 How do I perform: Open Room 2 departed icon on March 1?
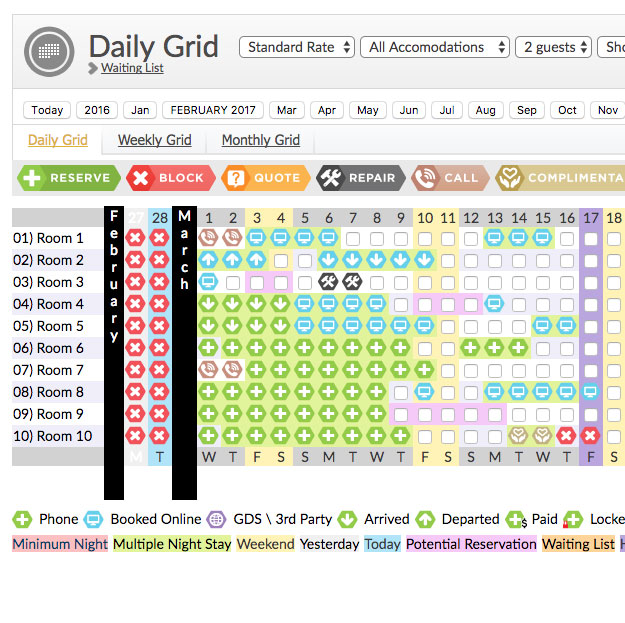click(208, 260)
